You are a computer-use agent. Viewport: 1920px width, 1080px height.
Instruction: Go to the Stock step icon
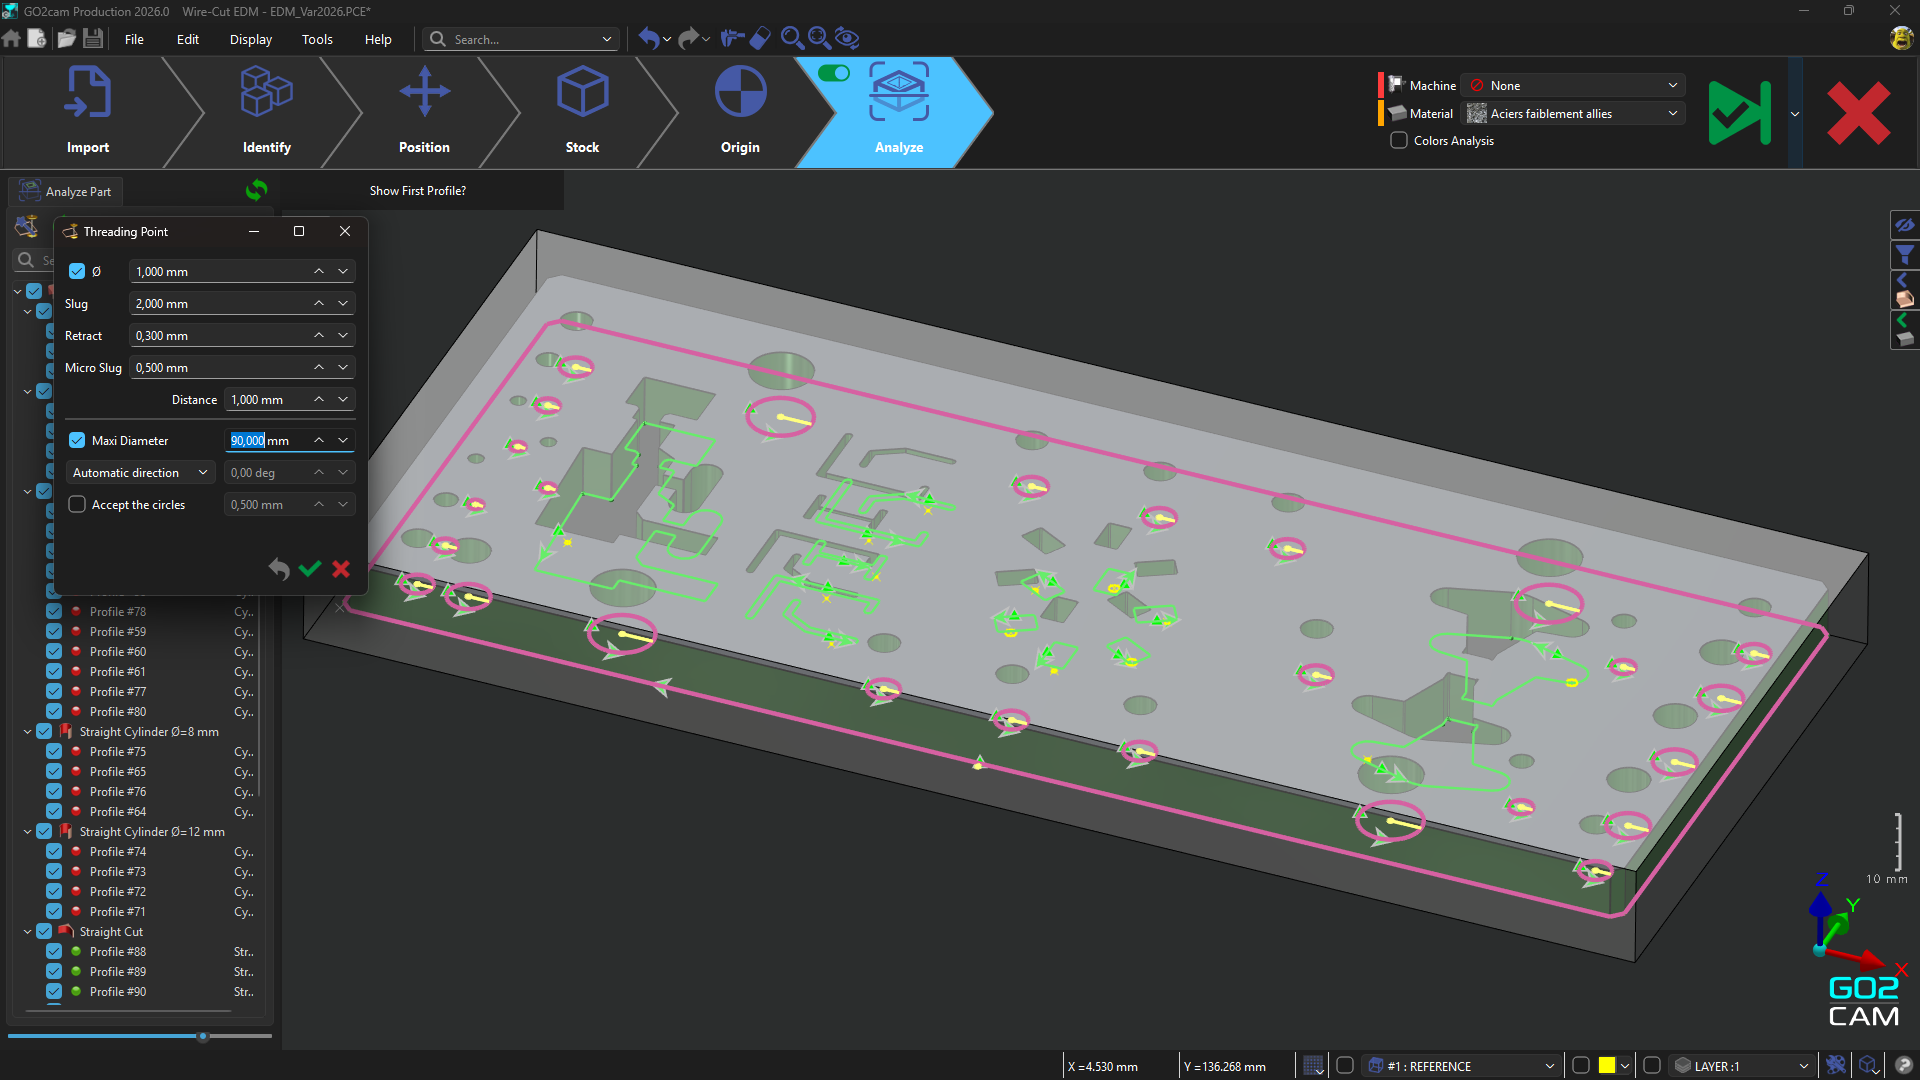pyautogui.click(x=582, y=93)
